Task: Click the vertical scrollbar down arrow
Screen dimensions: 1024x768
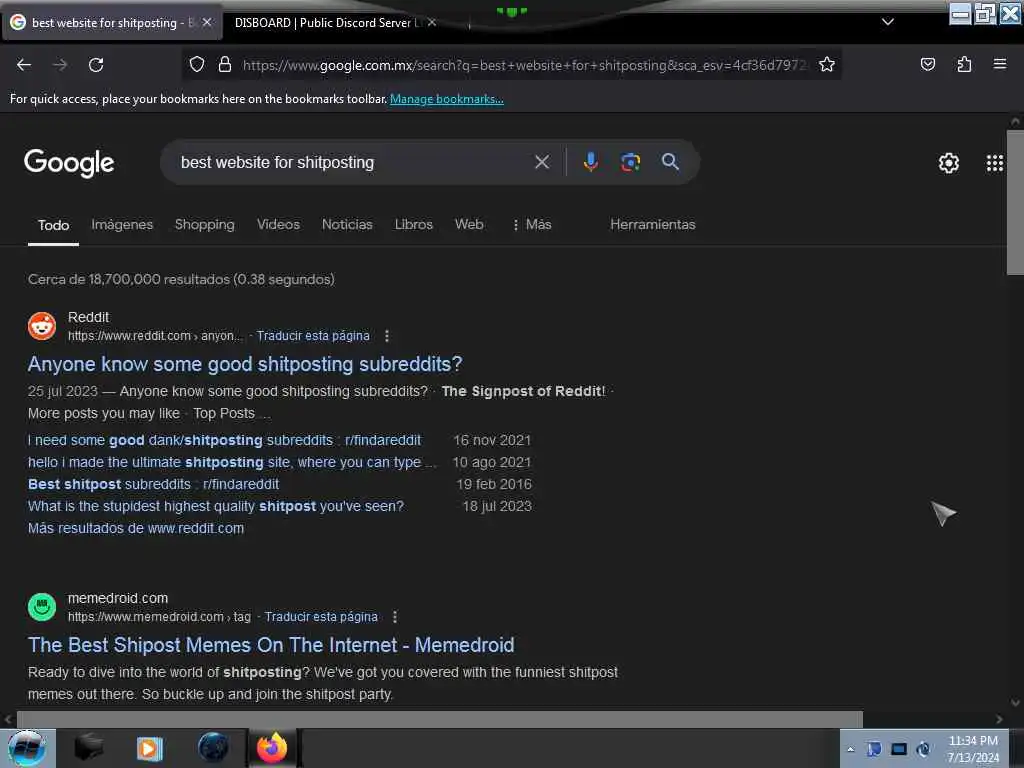Action: (x=1015, y=703)
